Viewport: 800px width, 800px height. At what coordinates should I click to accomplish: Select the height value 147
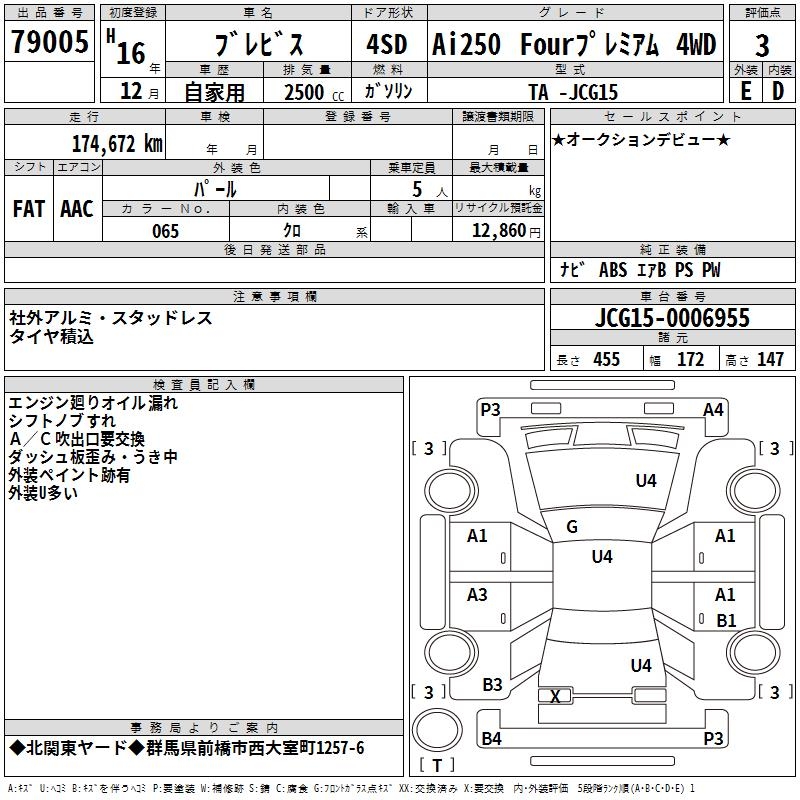[x=770, y=359]
